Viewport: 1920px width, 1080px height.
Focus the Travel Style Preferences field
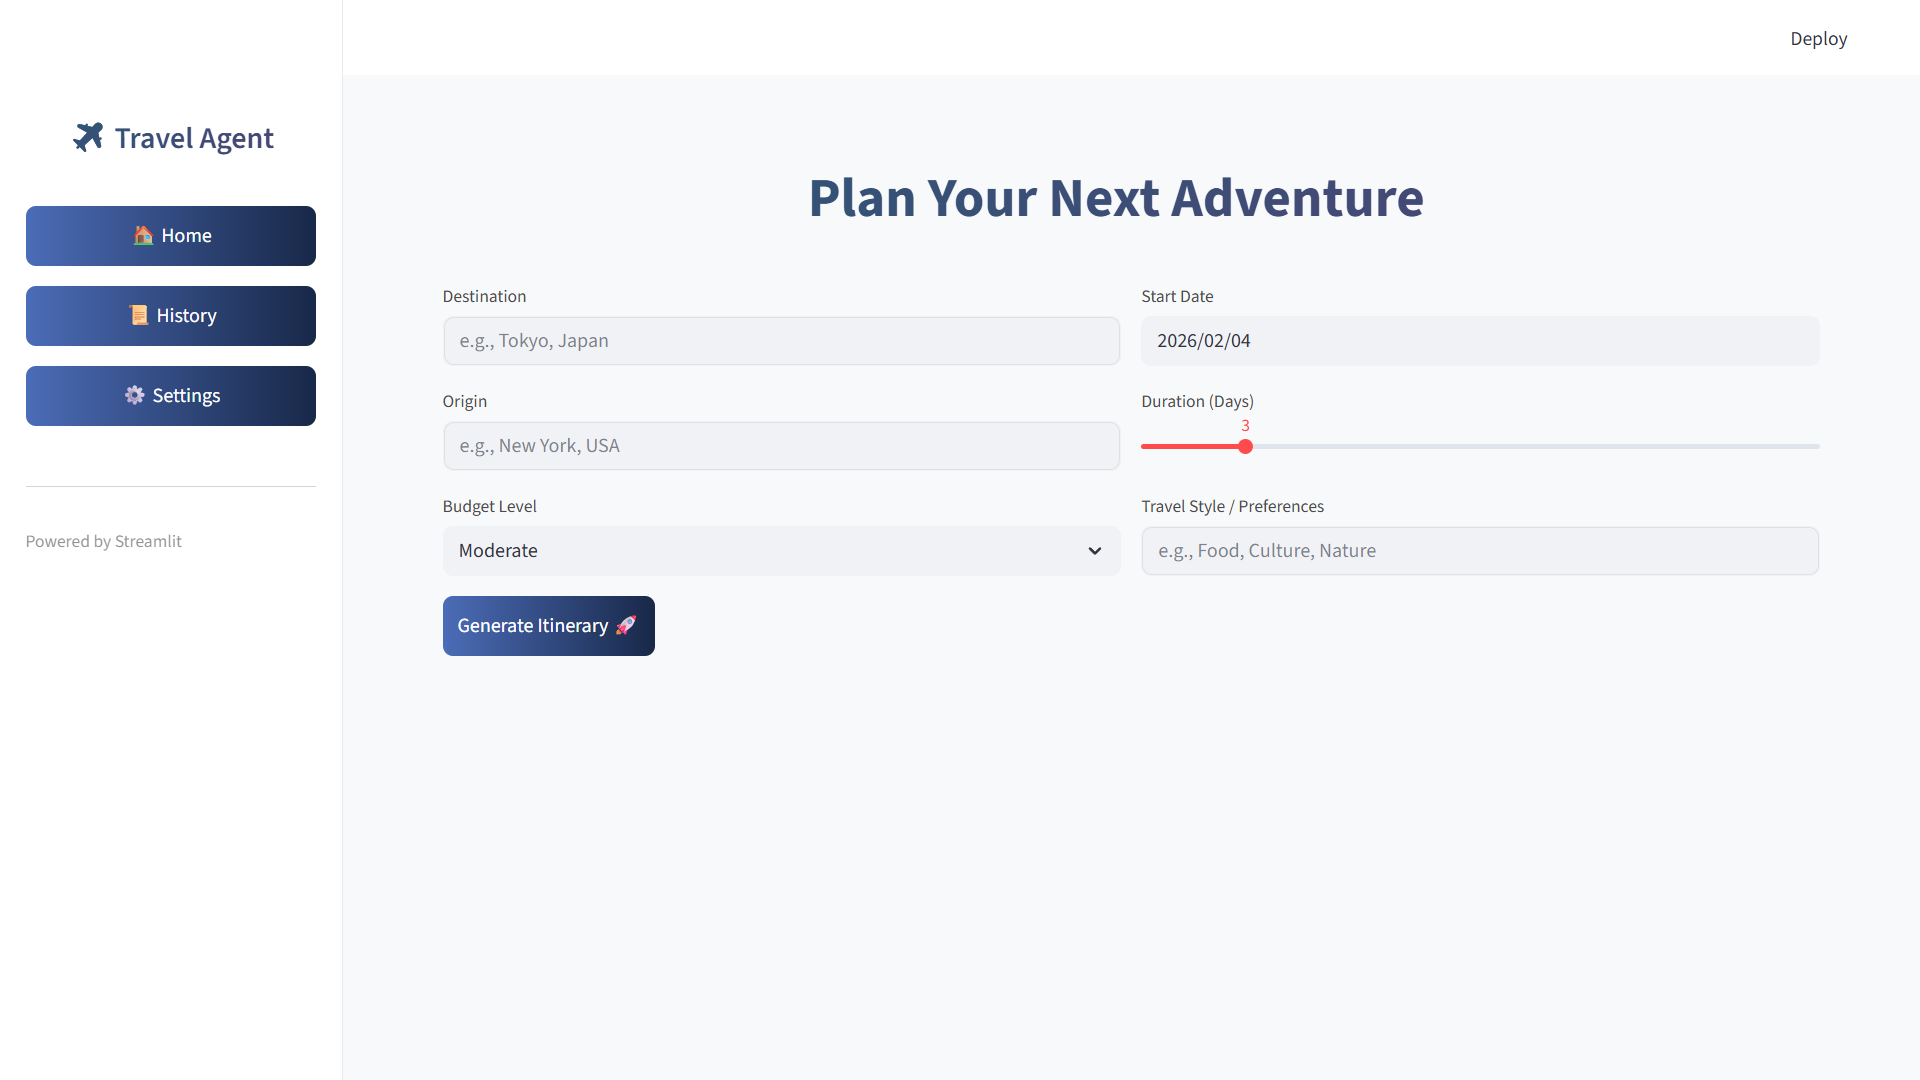click(x=1480, y=551)
